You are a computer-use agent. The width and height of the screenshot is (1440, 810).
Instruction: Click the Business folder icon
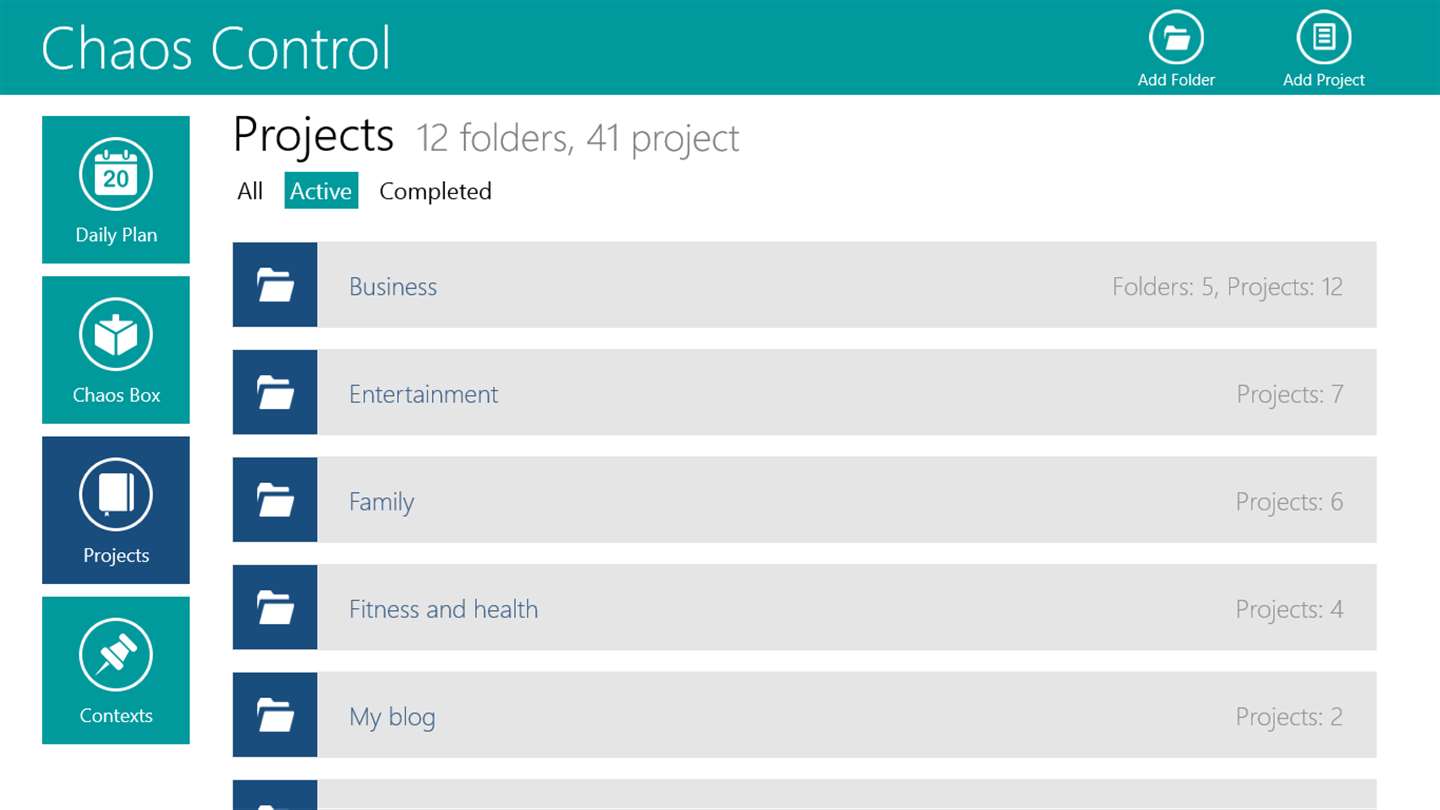click(x=275, y=285)
